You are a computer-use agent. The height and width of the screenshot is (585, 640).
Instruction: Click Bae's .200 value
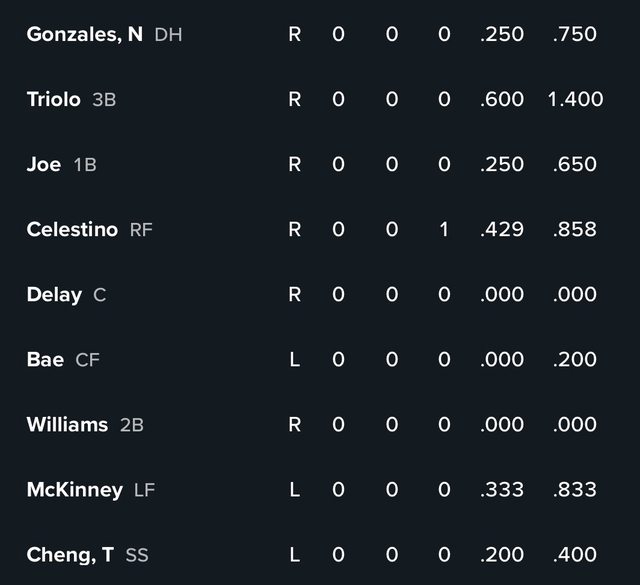[x=574, y=360]
